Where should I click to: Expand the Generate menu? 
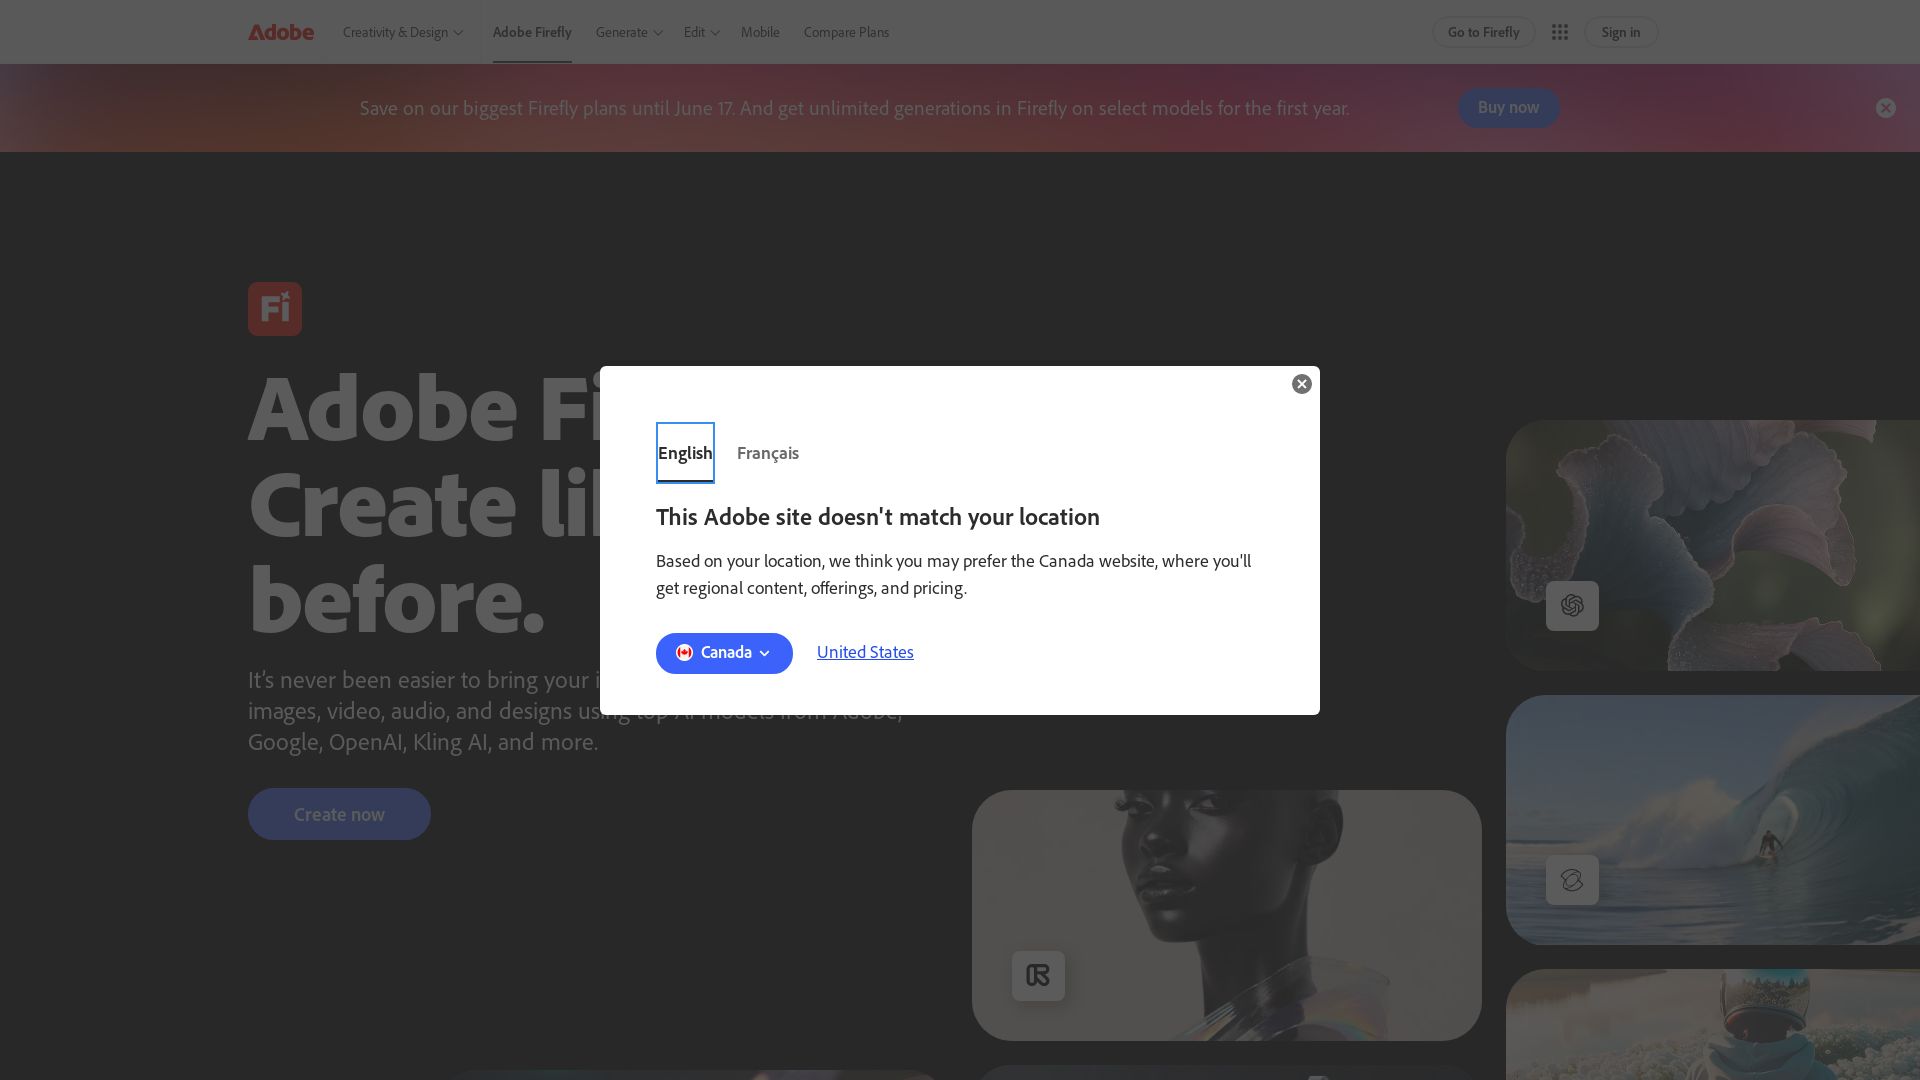point(629,32)
